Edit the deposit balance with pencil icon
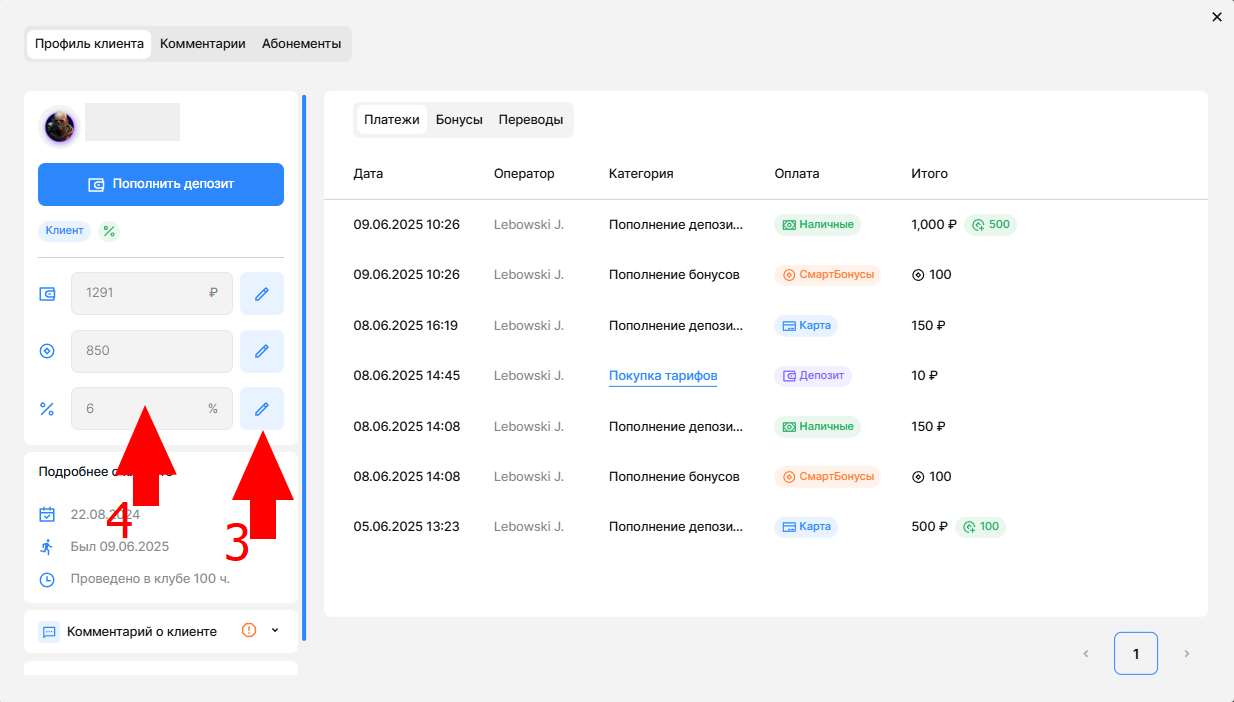 pyautogui.click(x=262, y=294)
